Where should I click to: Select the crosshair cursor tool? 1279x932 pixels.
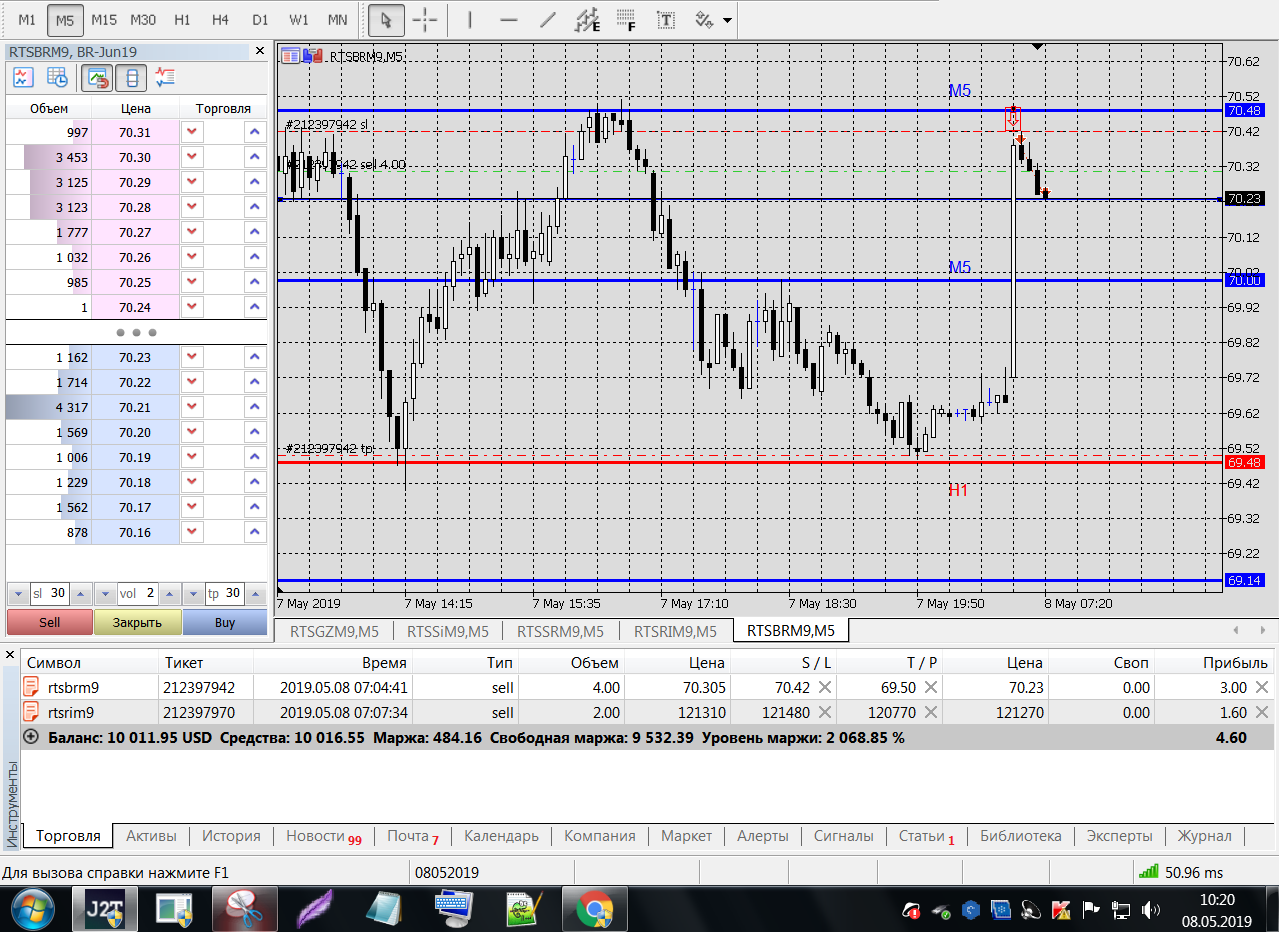425,20
